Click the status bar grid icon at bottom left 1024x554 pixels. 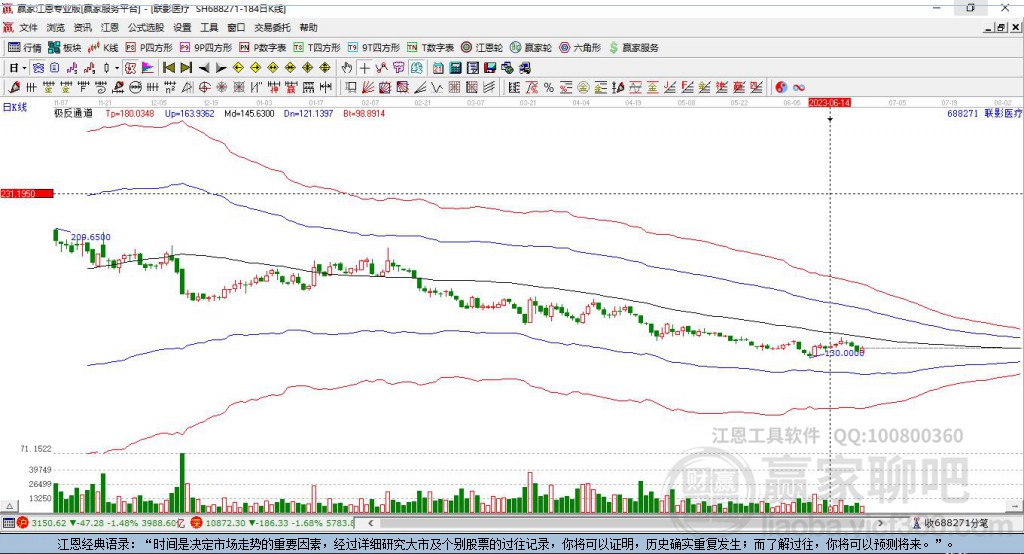point(8,523)
